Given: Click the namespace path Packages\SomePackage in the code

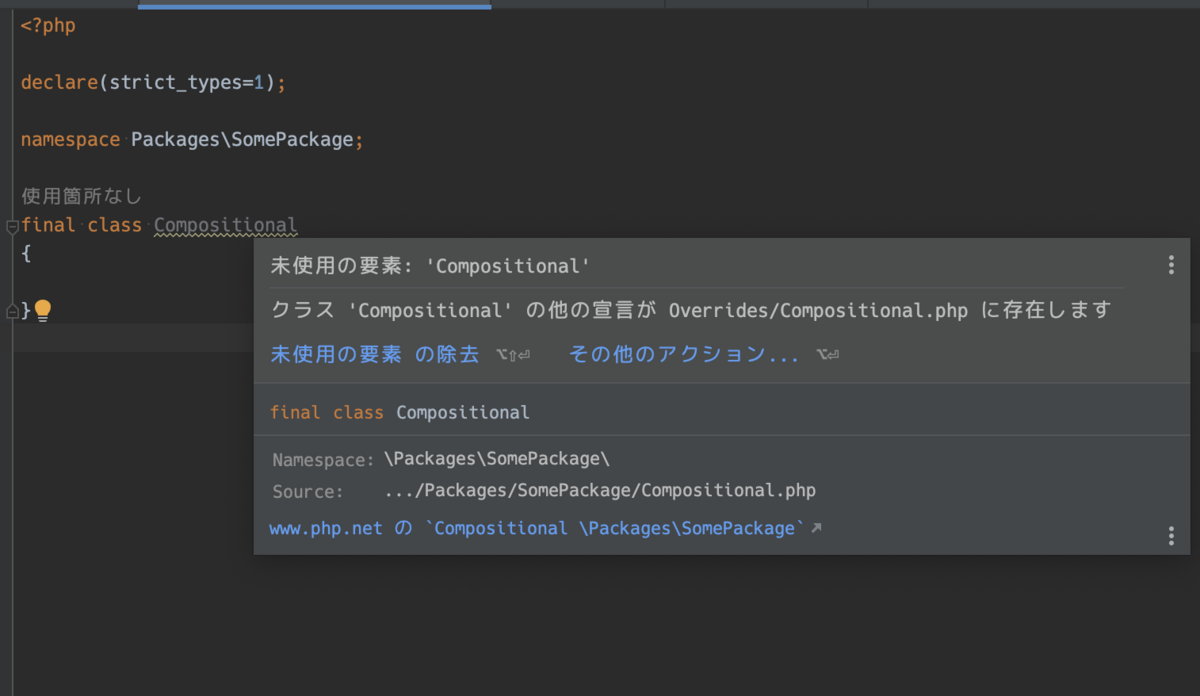Looking at the screenshot, I should 242,140.
